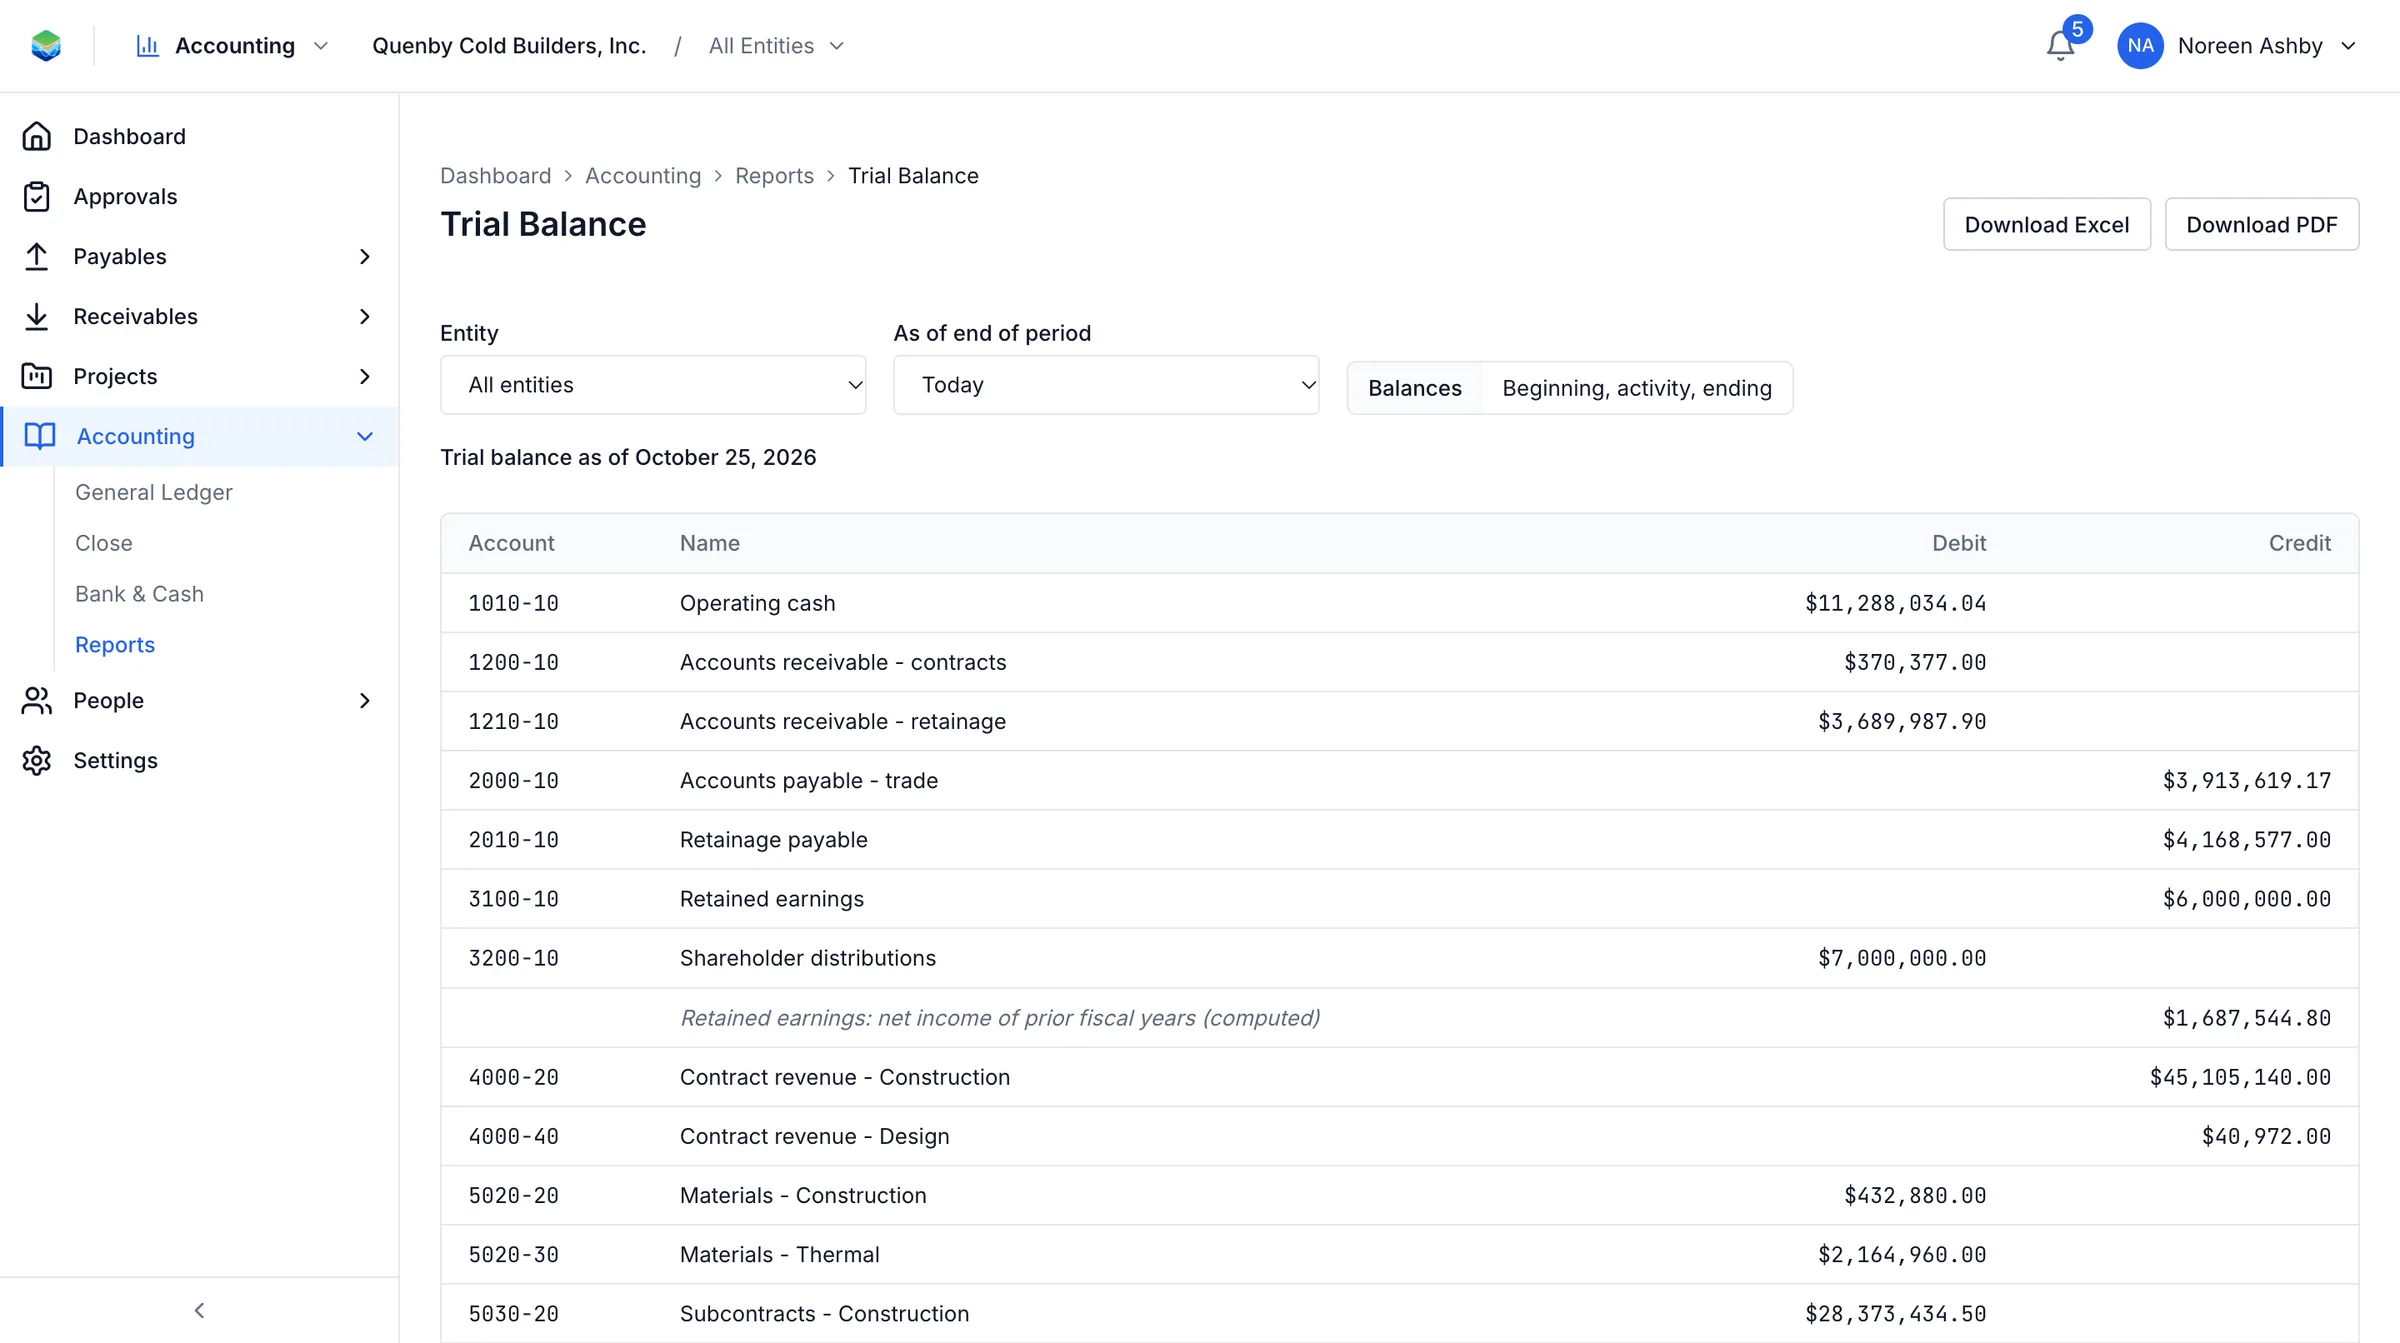
Task: Click the Accounting book icon in sidebar
Action: (40, 436)
